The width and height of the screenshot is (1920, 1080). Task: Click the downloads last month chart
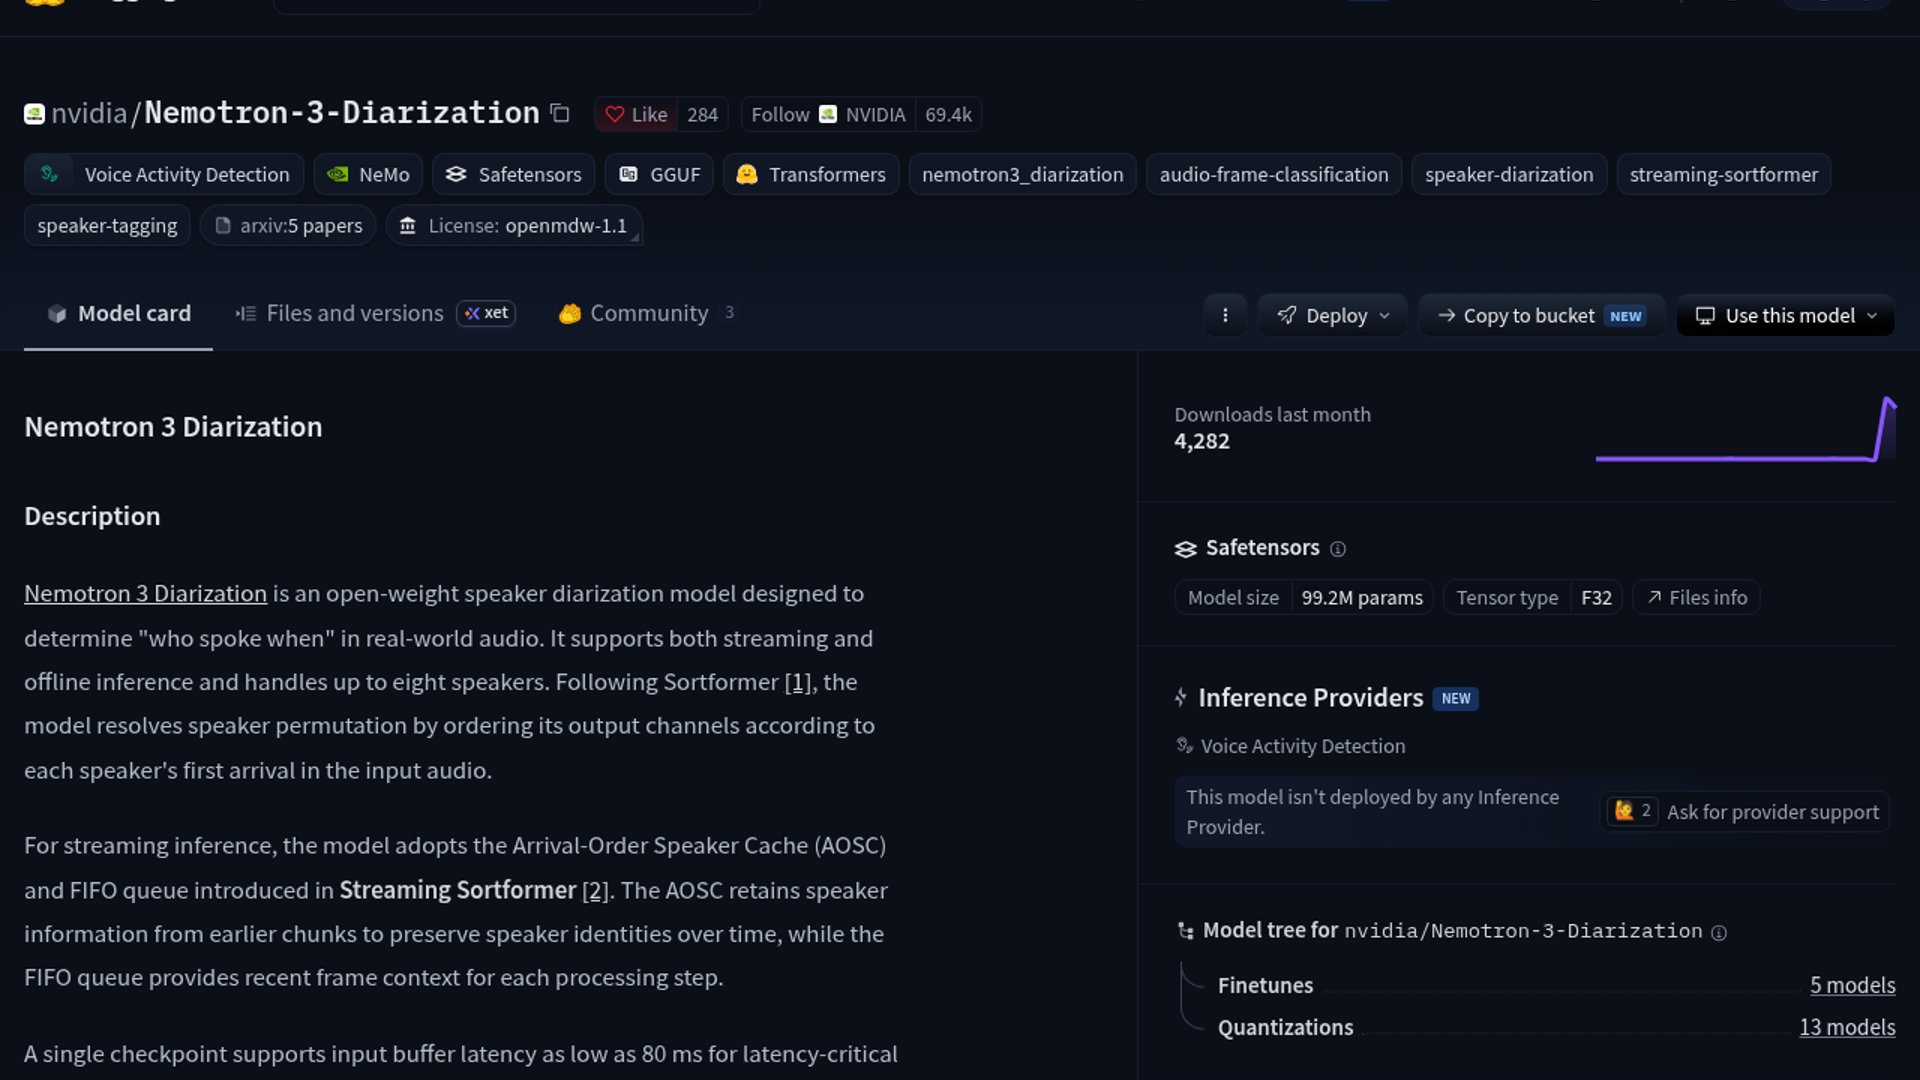pyautogui.click(x=1745, y=430)
